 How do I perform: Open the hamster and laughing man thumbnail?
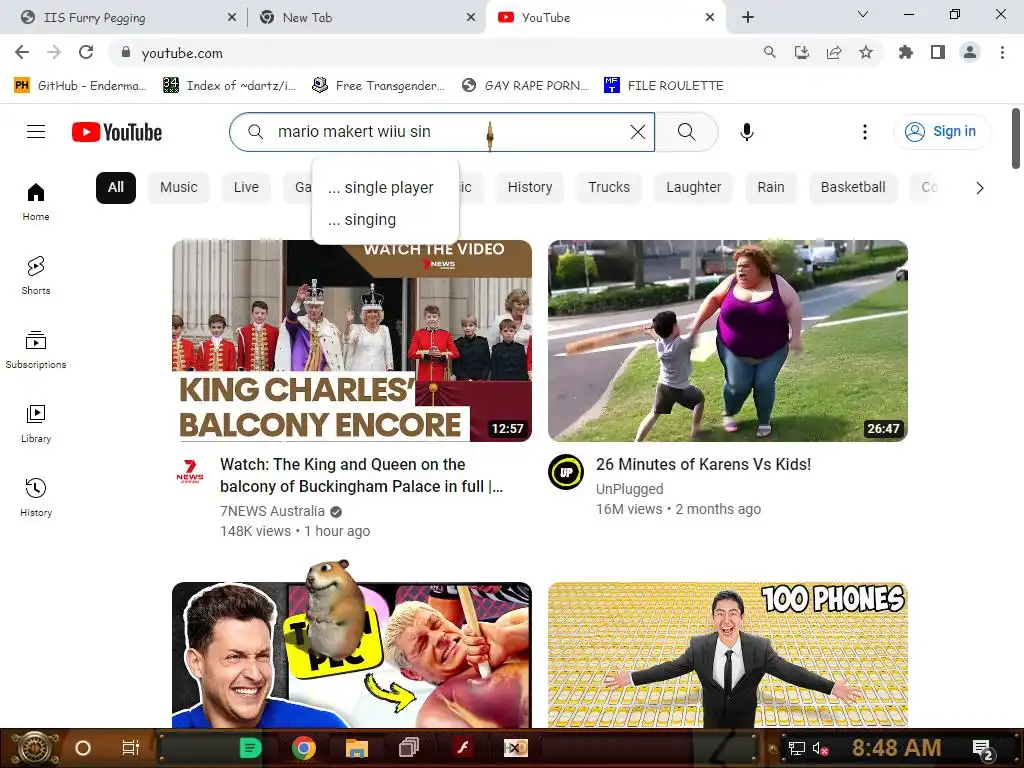click(x=351, y=654)
